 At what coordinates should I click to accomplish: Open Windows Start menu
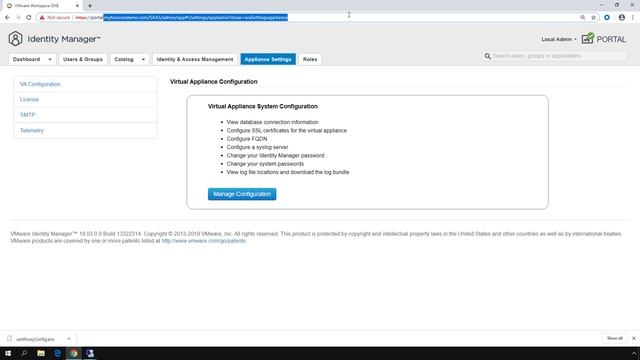pos(8,353)
